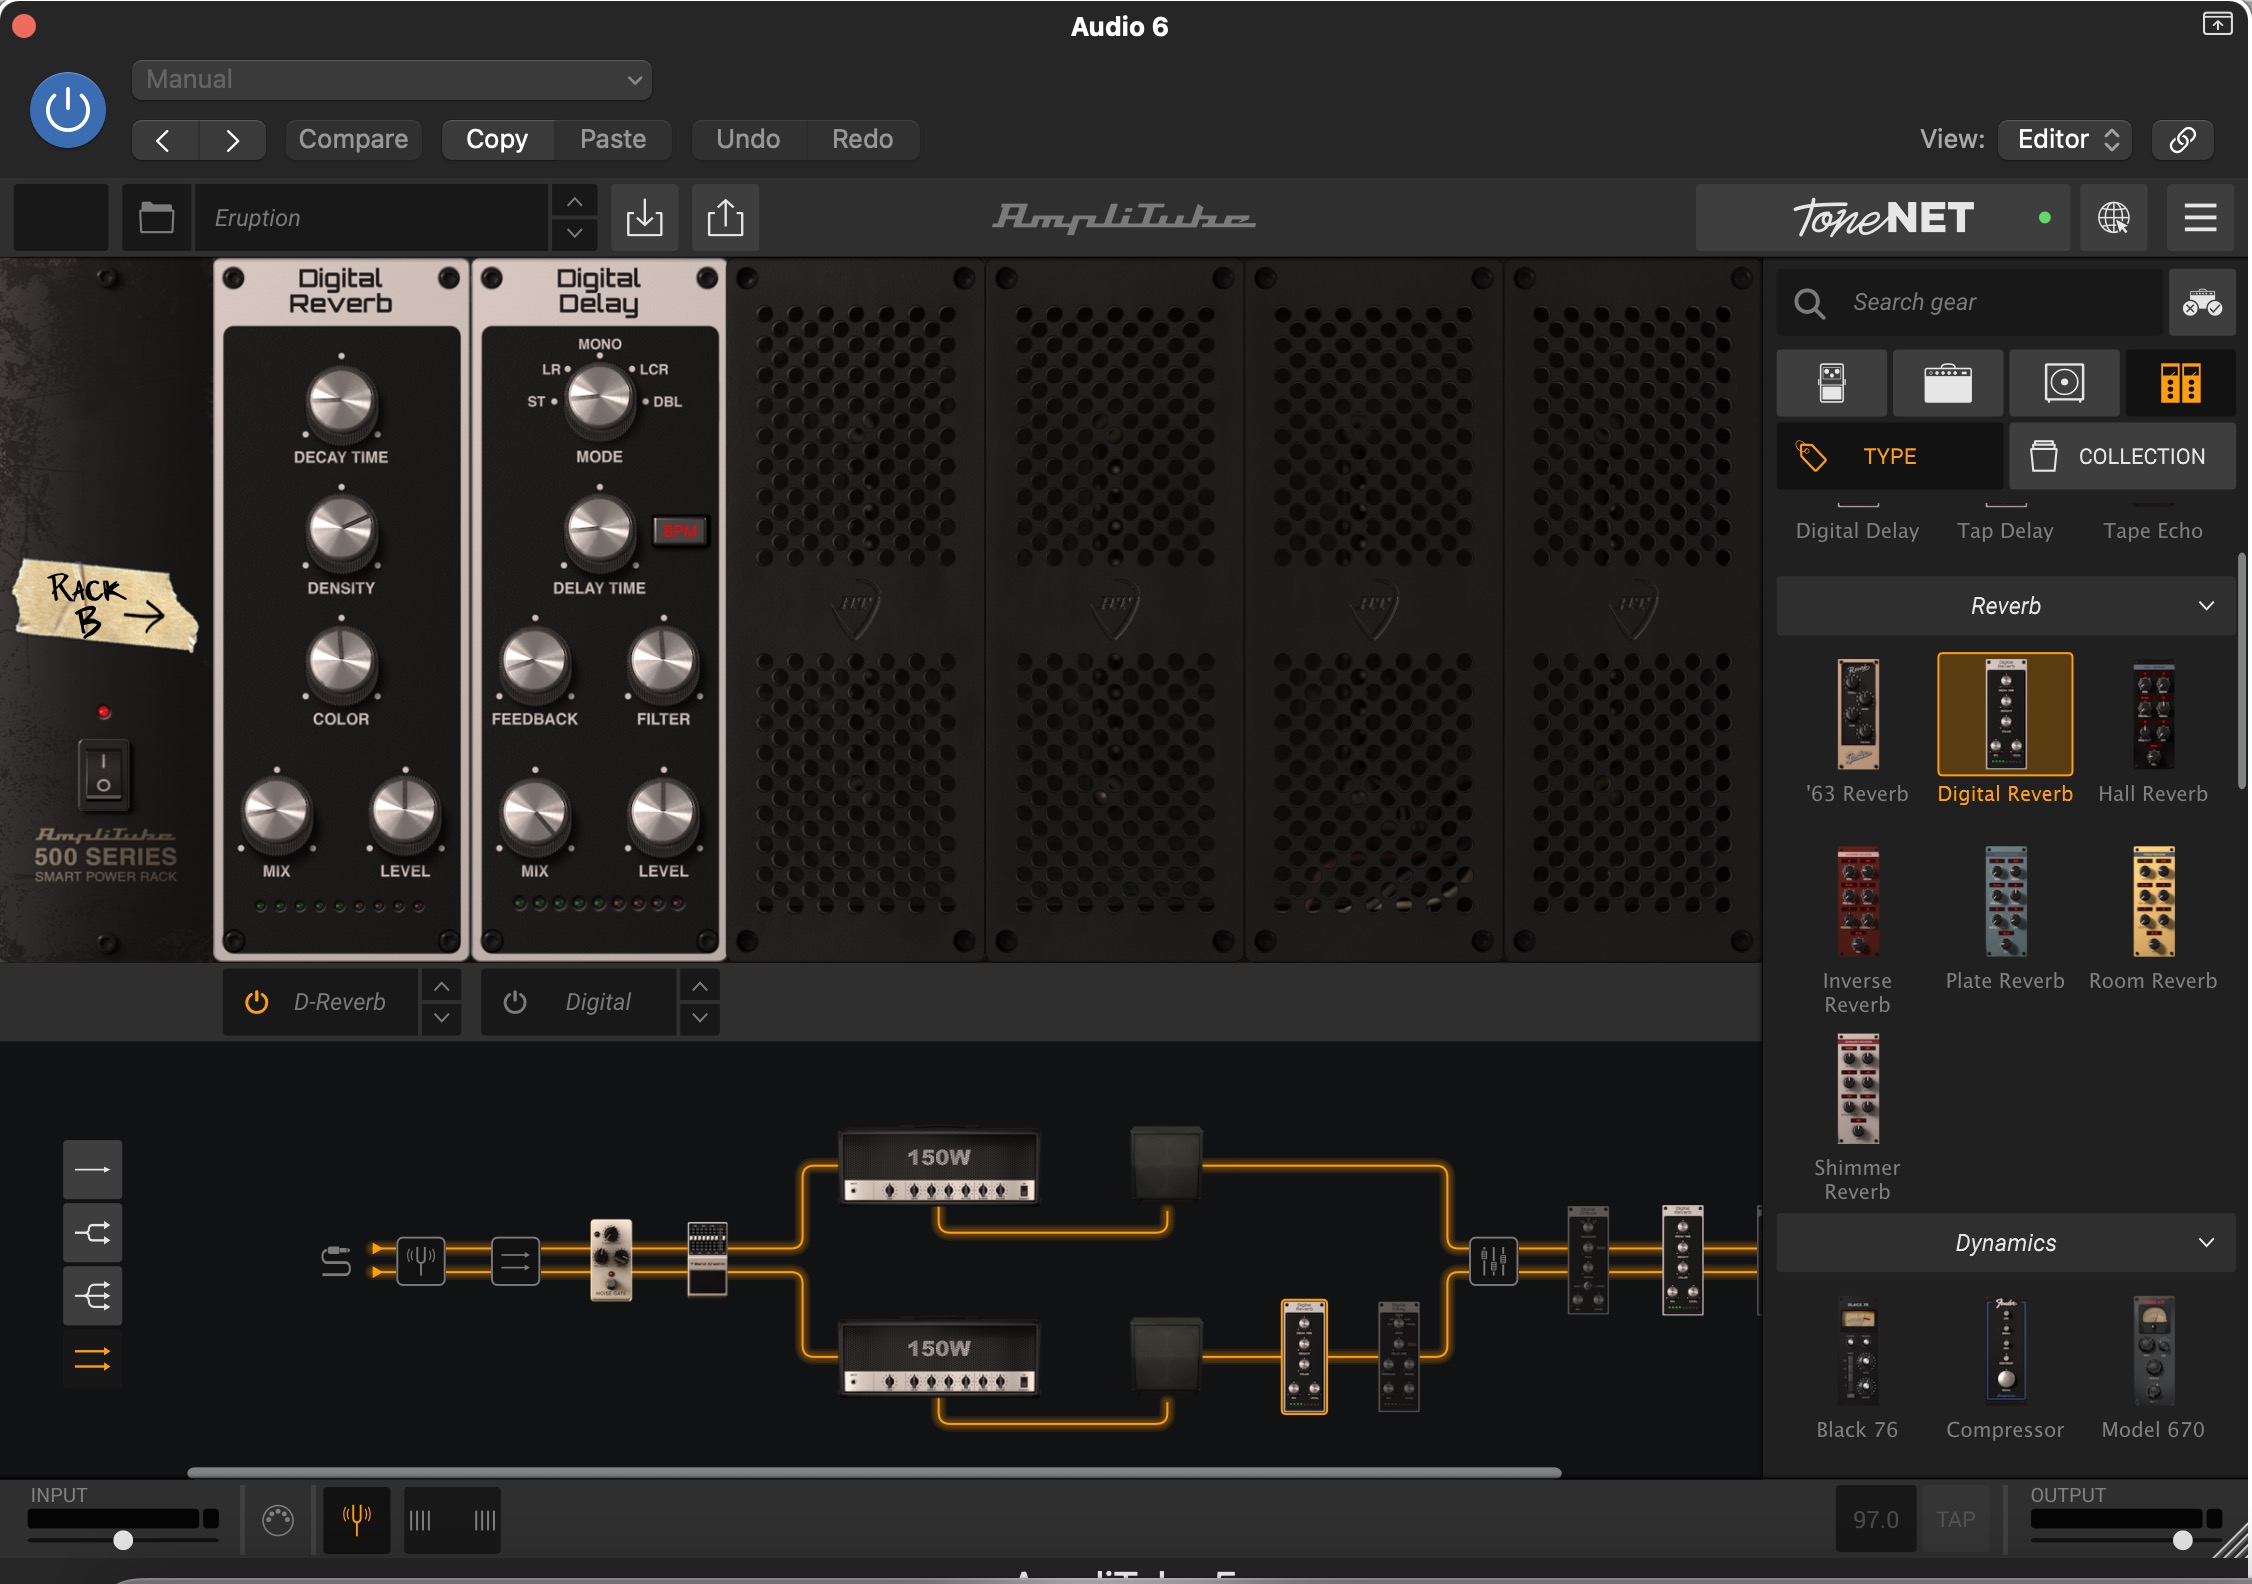Click the upper 150W amp in chain
Image resolution: width=2252 pixels, height=1584 pixels.
[939, 1166]
